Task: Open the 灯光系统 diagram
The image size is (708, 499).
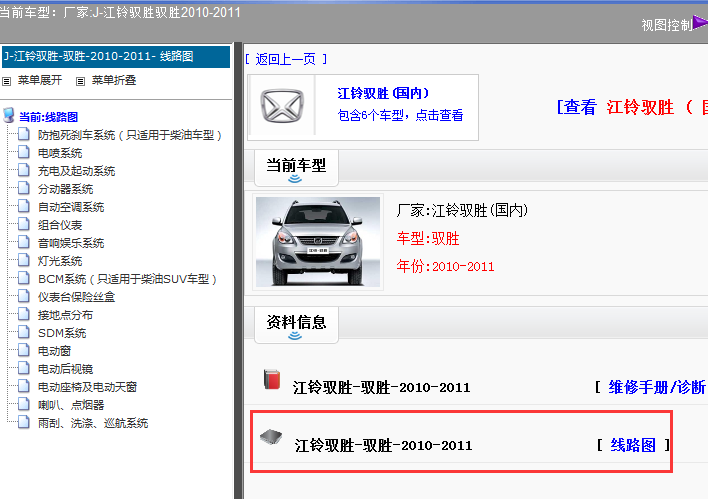Action: pos(60,261)
